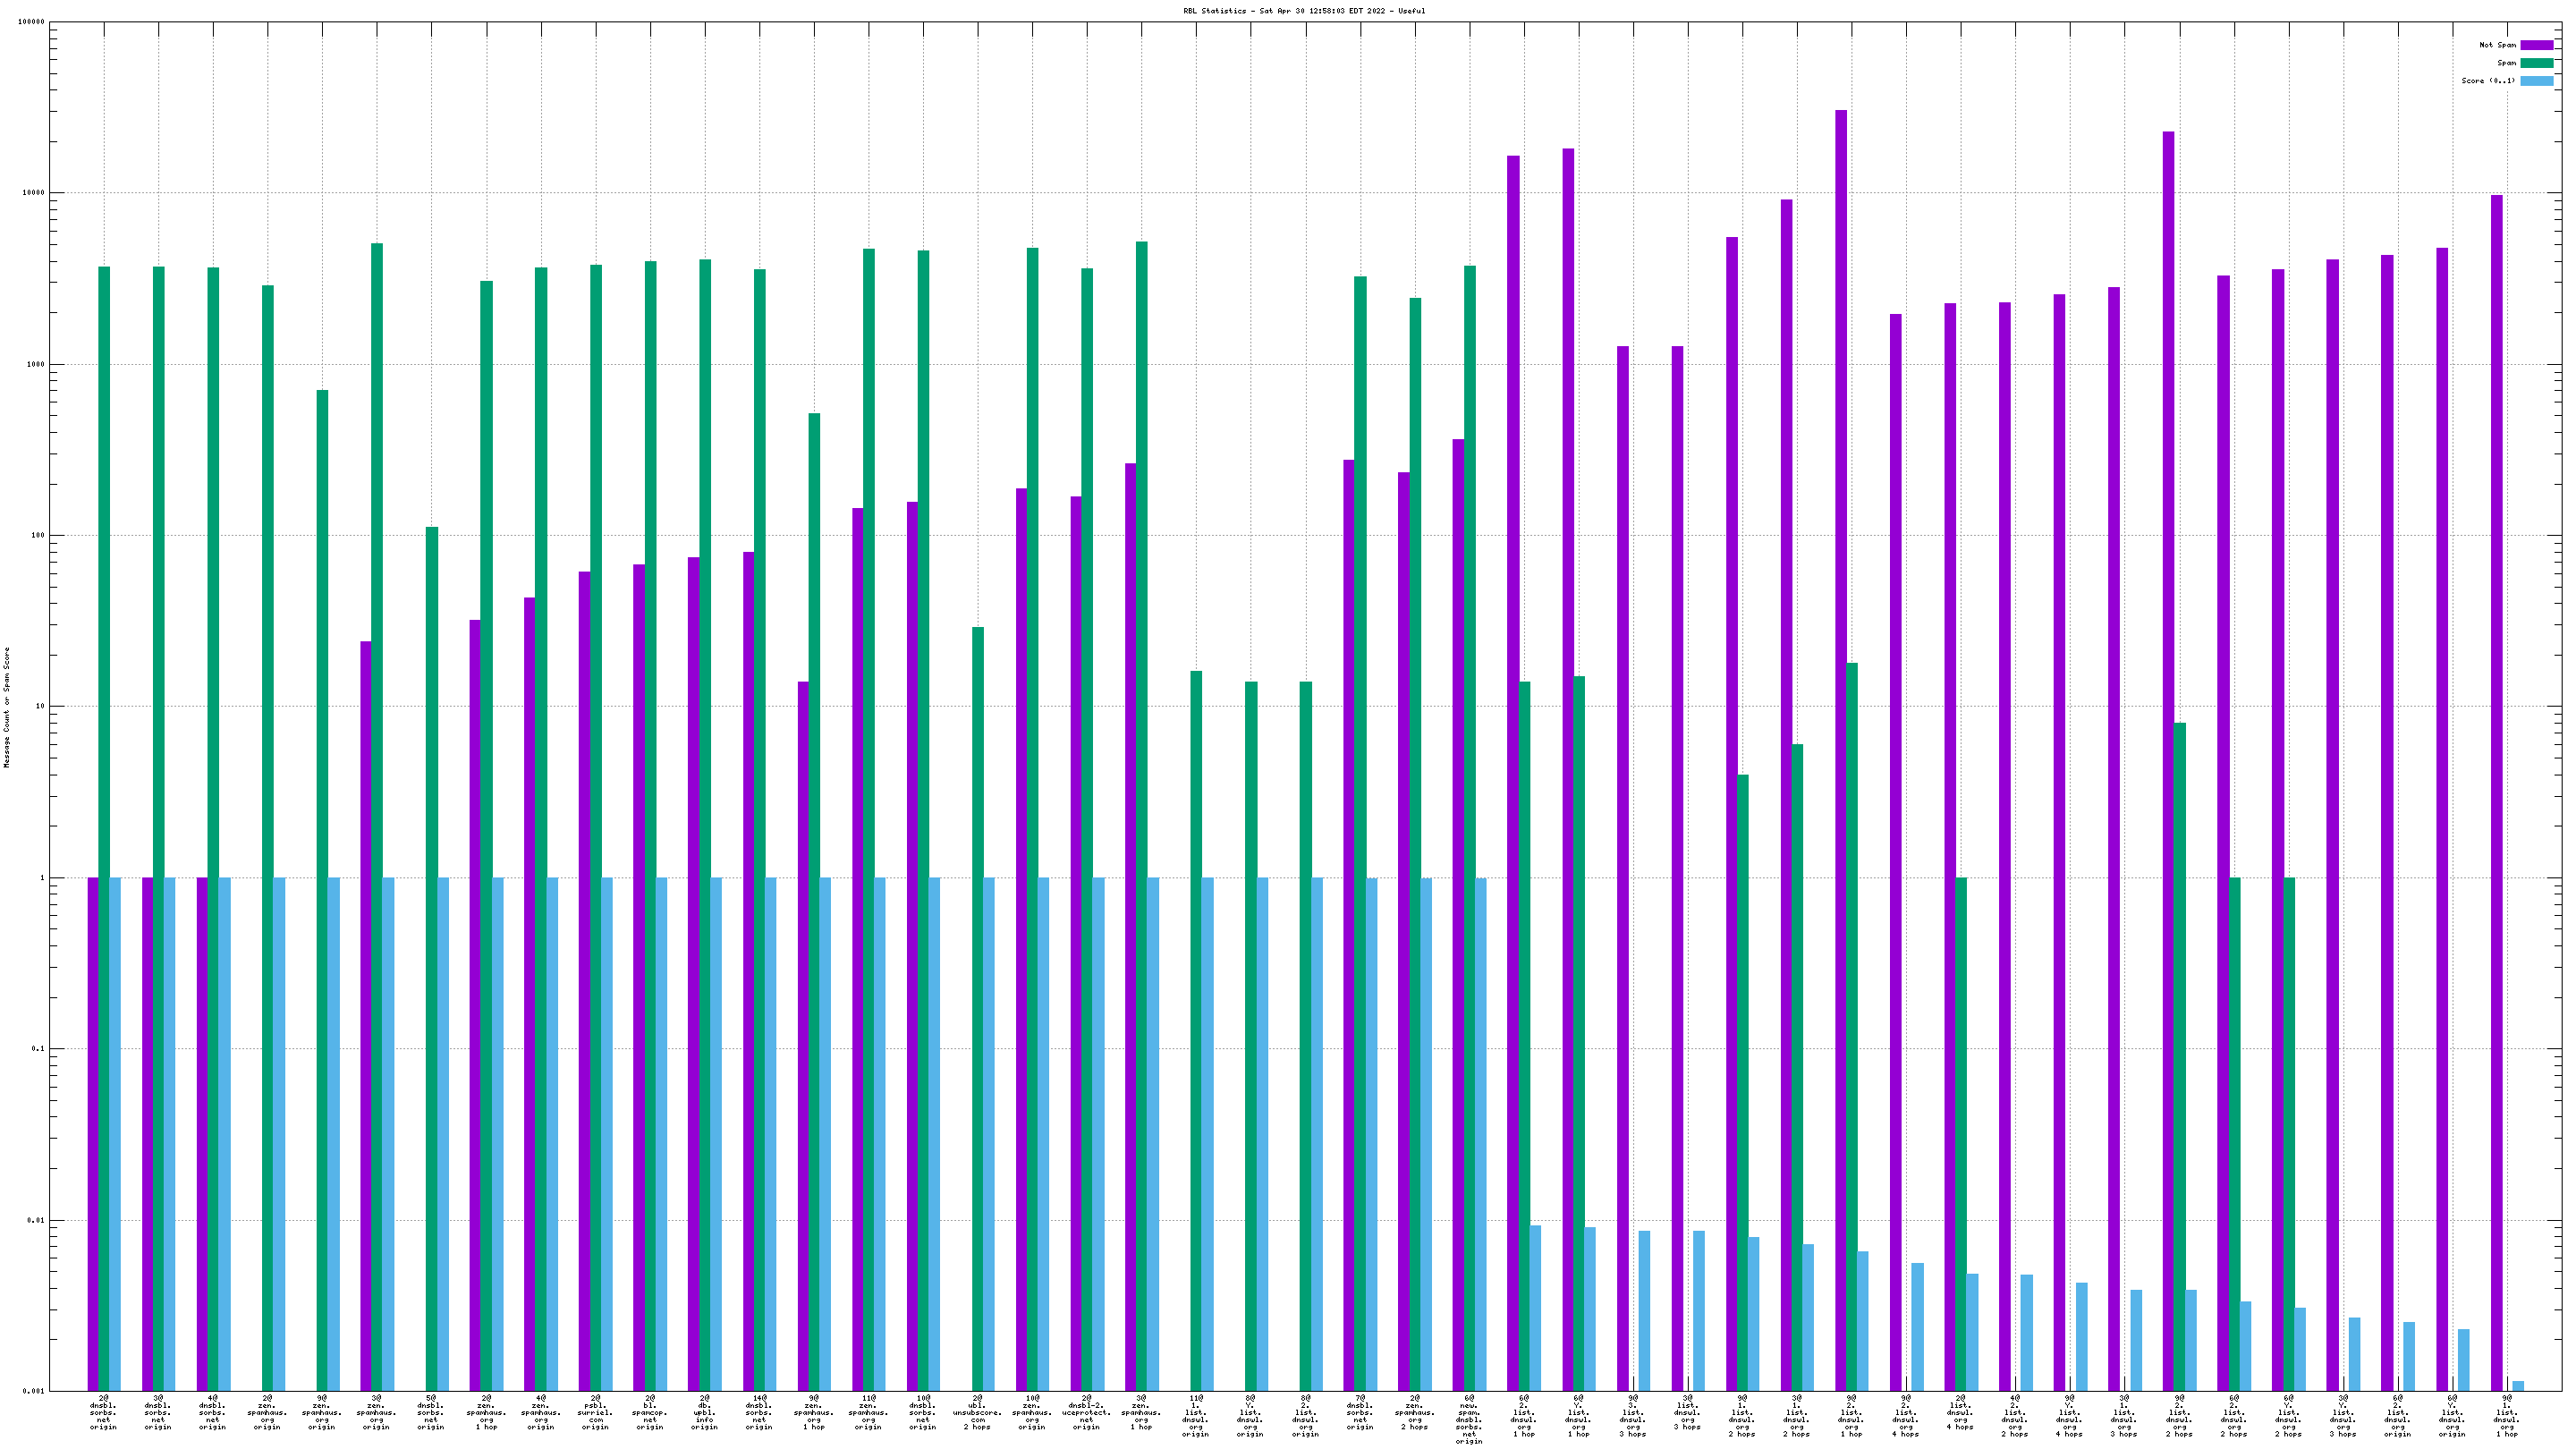Click the 'ubl.unsubscore.com 2 hops' x-axis label

pyautogui.click(x=977, y=1412)
